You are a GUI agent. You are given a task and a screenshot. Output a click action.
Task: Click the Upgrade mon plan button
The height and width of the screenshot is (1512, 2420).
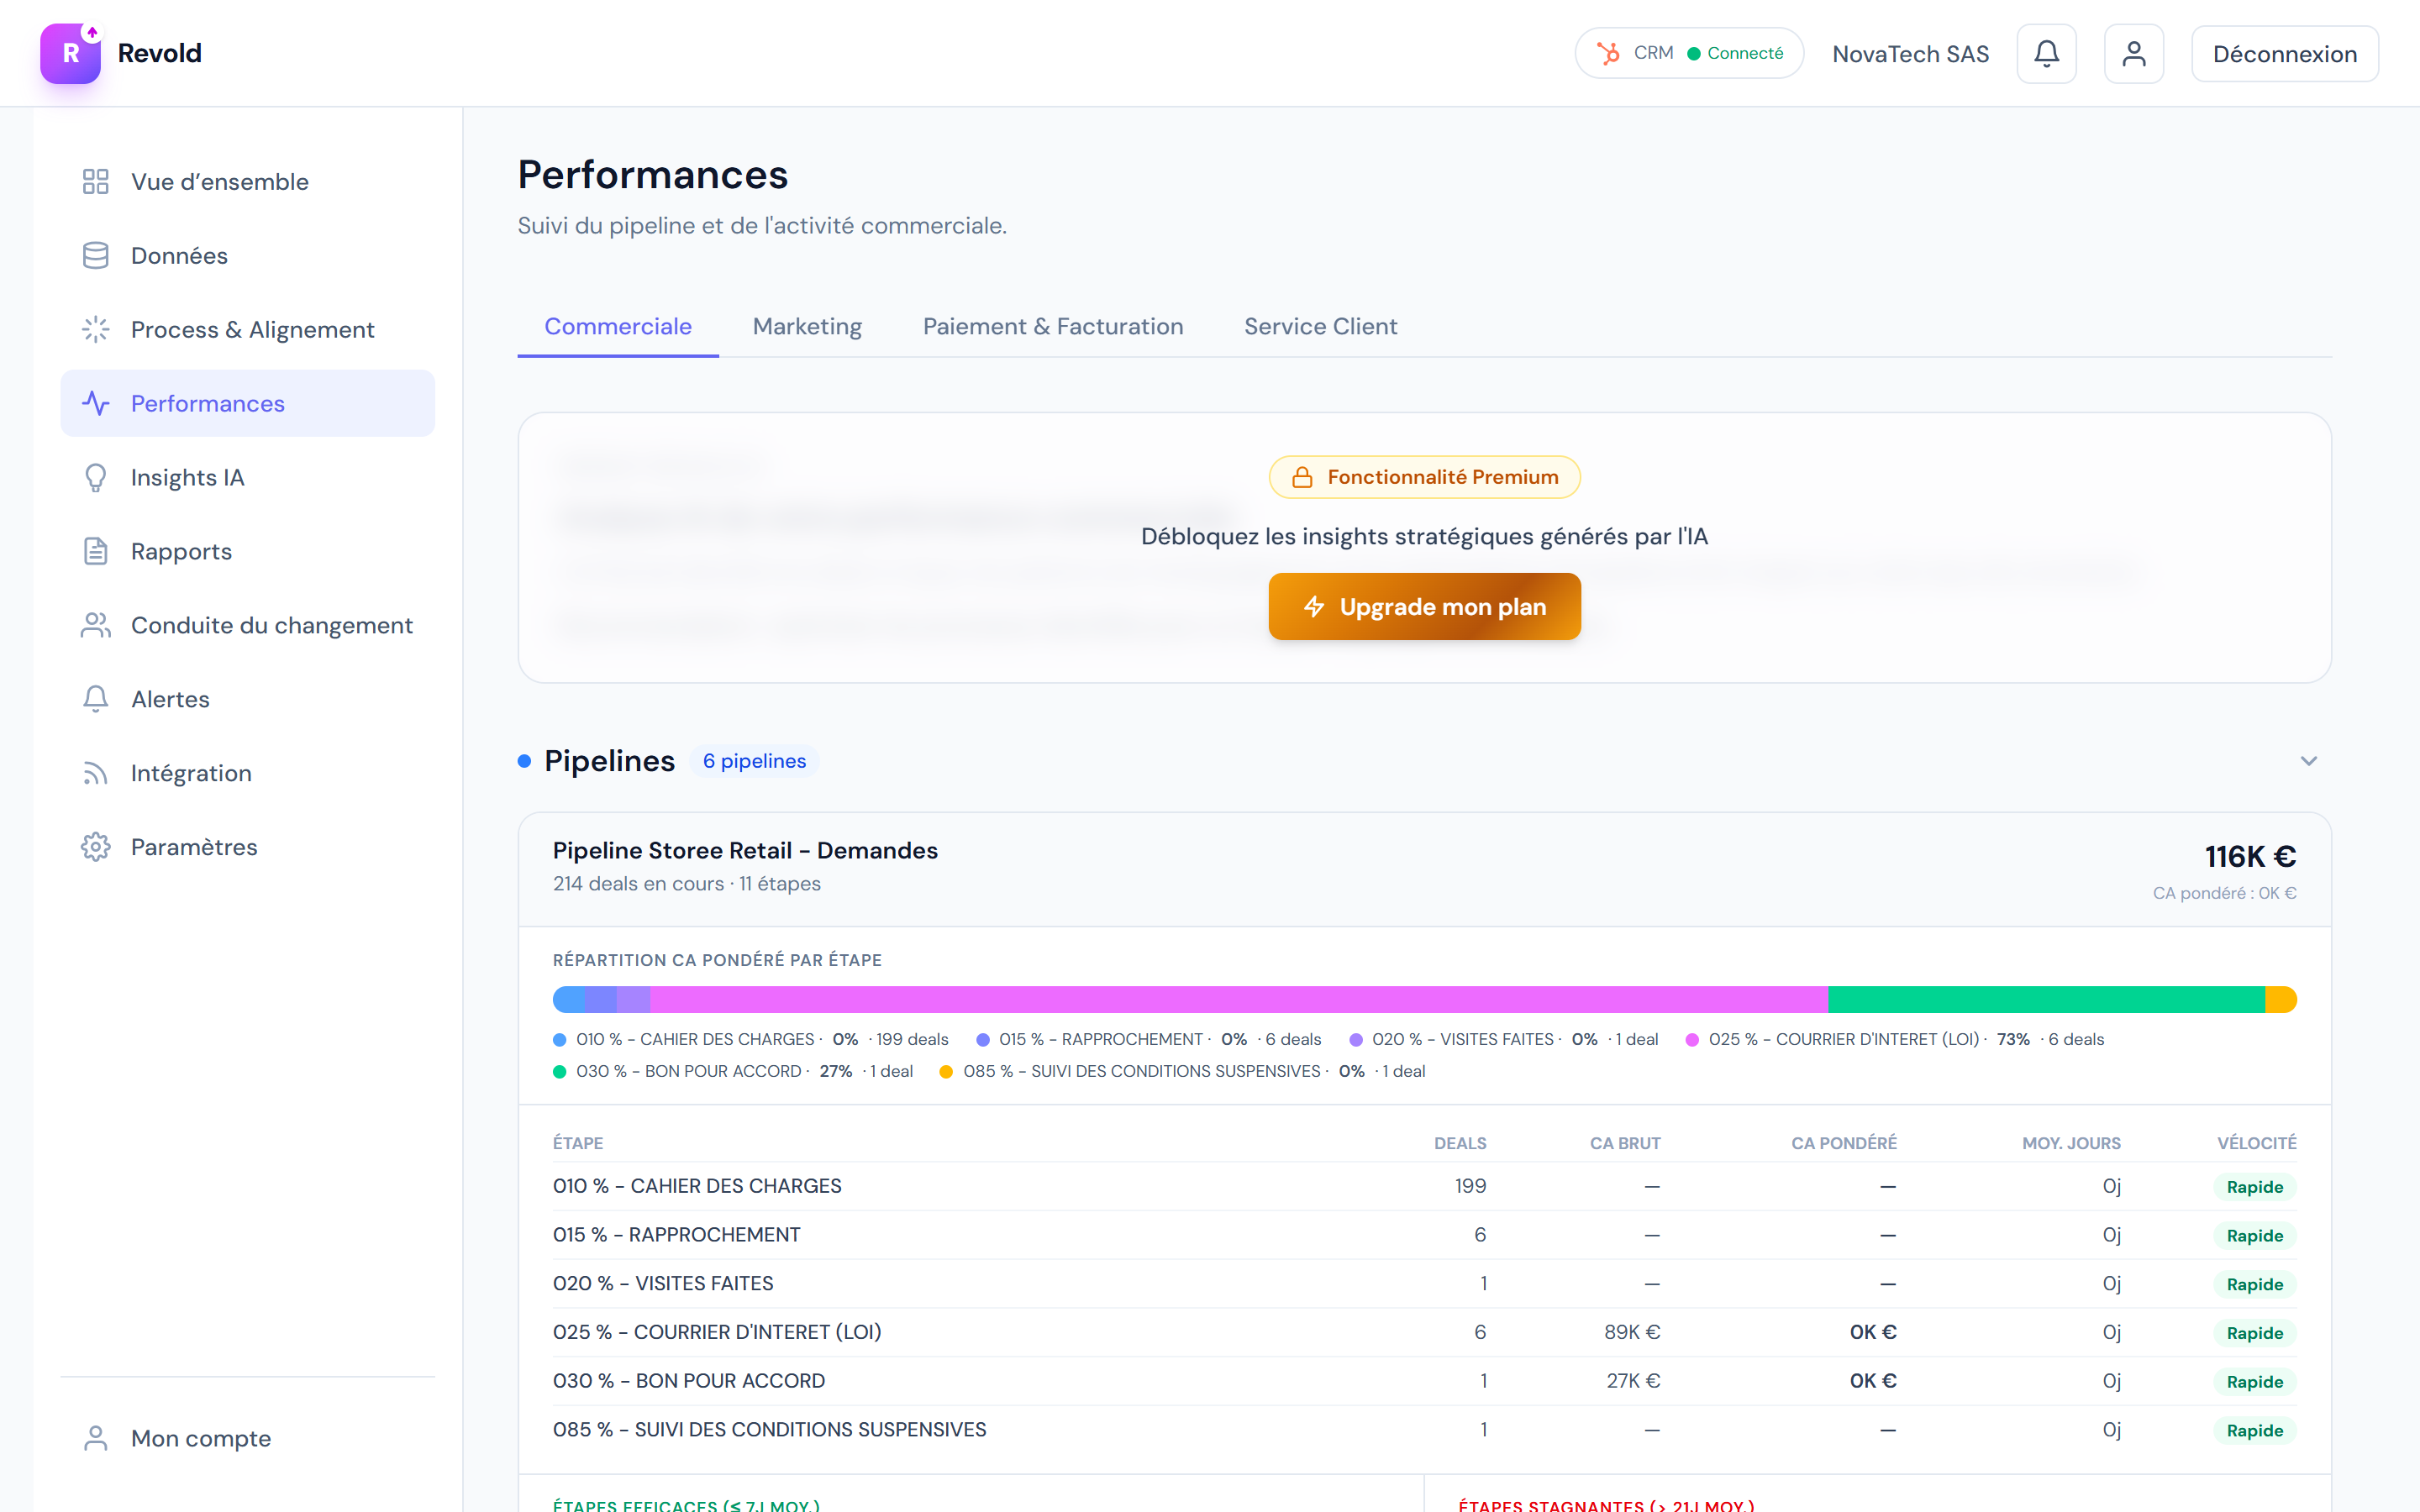click(x=1424, y=607)
